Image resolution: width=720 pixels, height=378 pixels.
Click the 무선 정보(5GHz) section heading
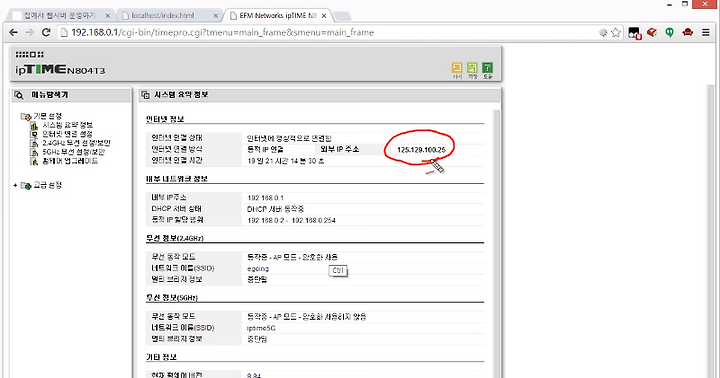[x=172, y=298]
